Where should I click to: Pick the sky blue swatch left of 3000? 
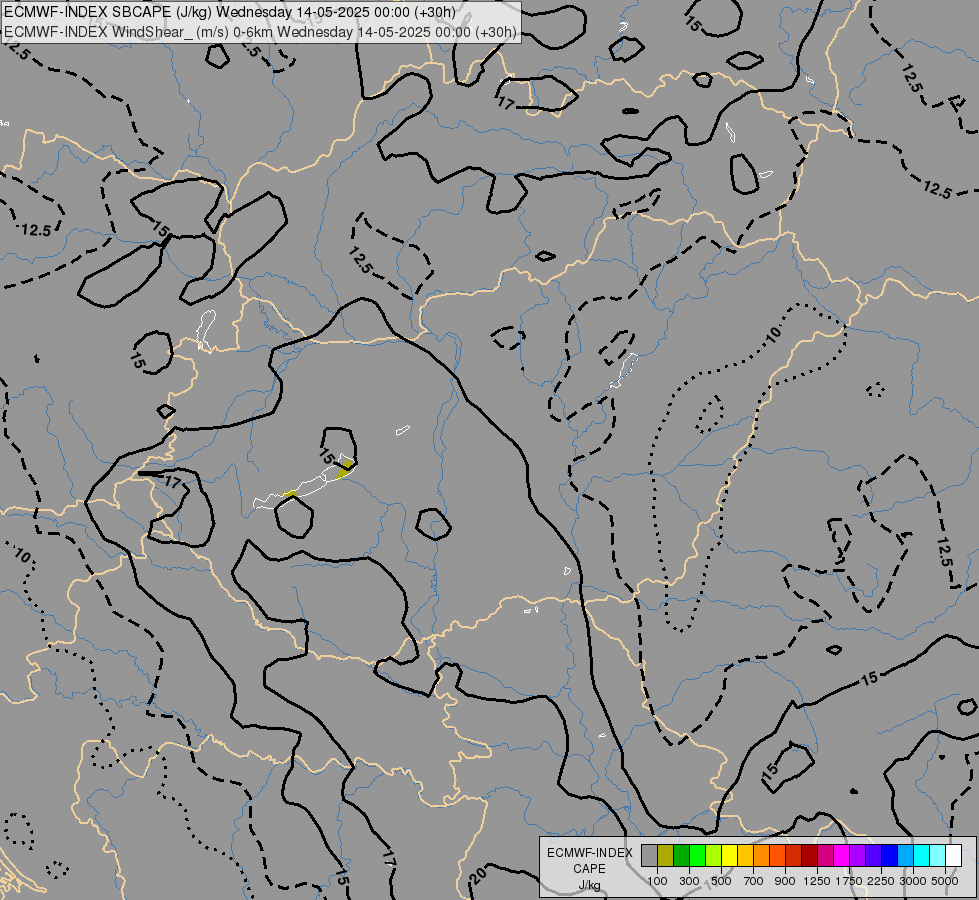point(906,856)
